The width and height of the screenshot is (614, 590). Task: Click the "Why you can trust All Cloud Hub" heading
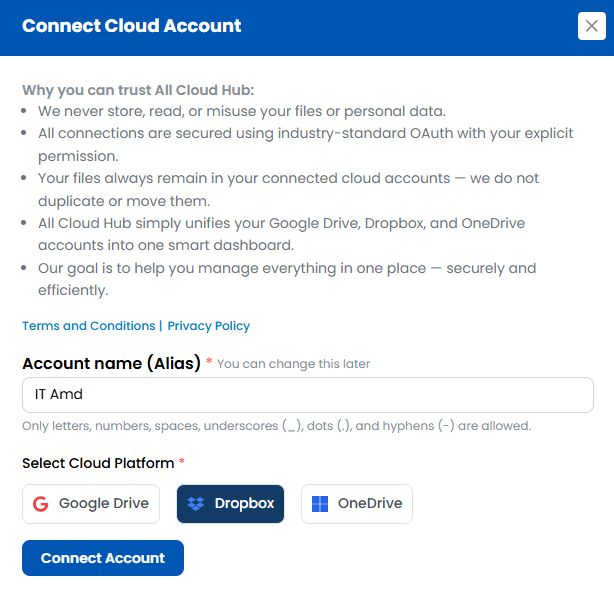pos(136,88)
